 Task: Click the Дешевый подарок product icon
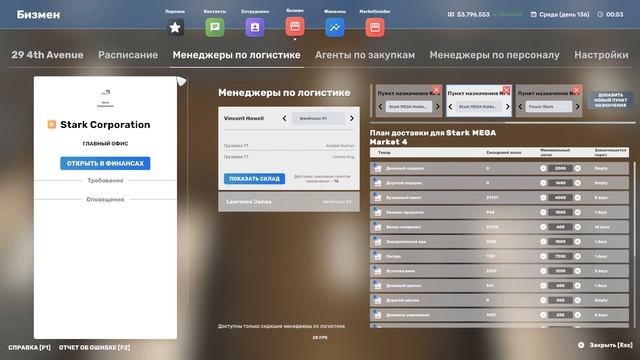[x=378, y=168]
